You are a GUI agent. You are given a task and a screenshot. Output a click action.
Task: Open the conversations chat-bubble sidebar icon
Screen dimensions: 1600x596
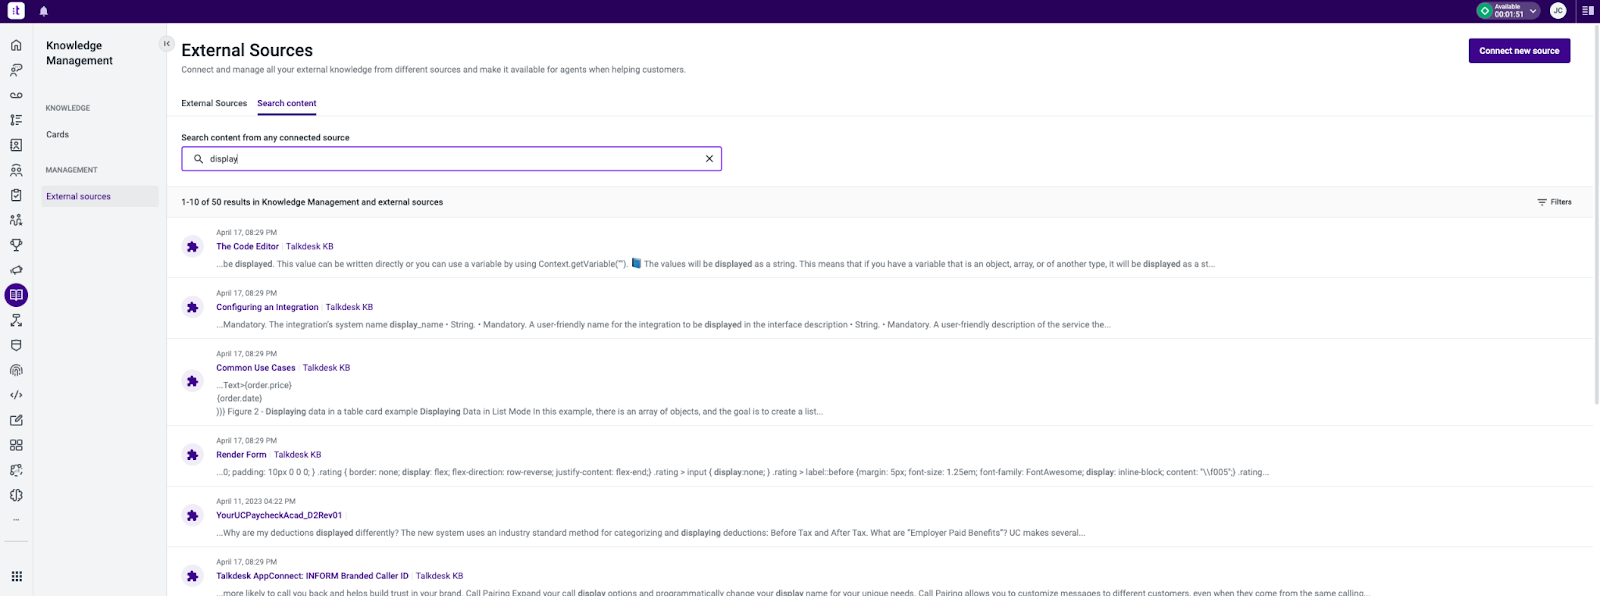[x=16, y=70]
